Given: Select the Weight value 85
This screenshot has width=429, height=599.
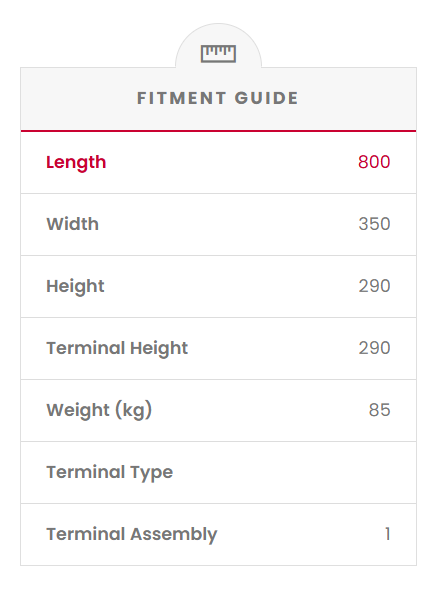Looking at the screenshot, I should tap(379, 410).
